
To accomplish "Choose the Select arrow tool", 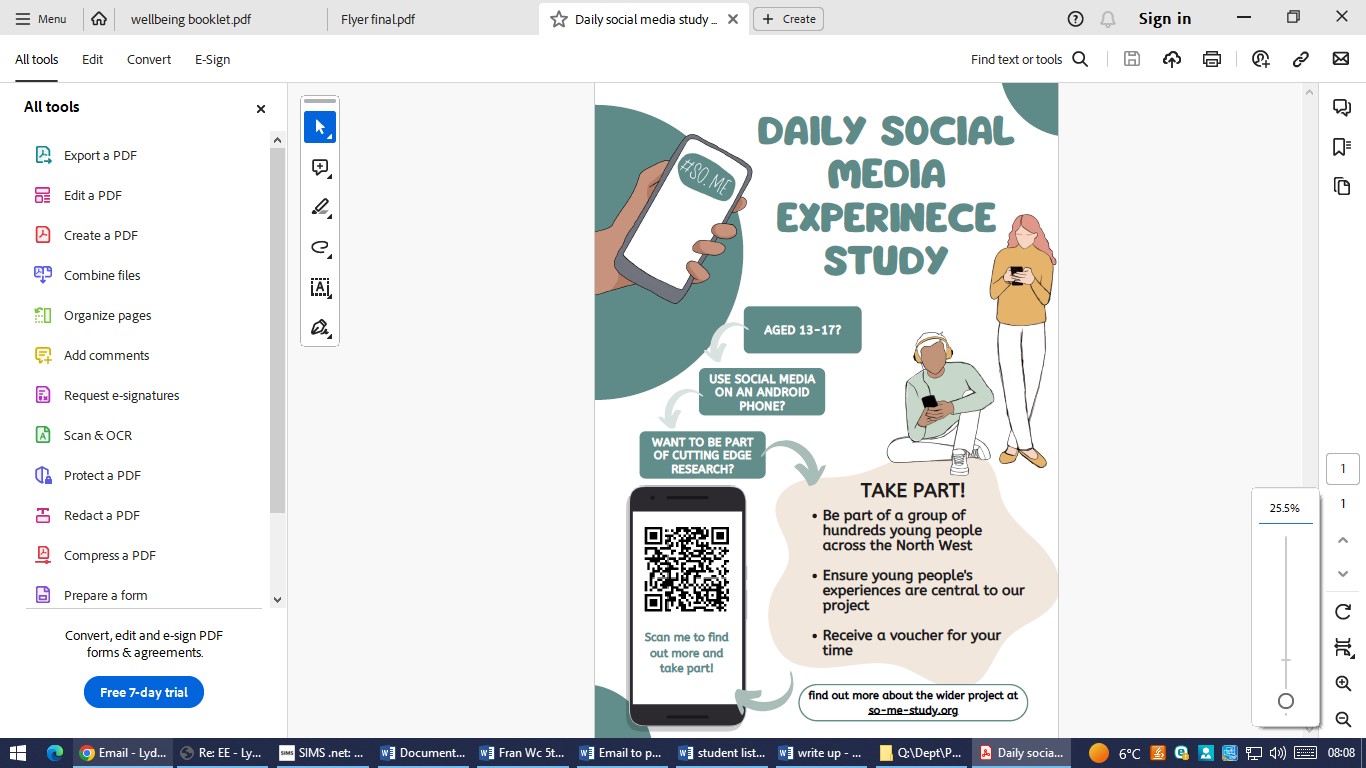I will (x=320, y=127).
